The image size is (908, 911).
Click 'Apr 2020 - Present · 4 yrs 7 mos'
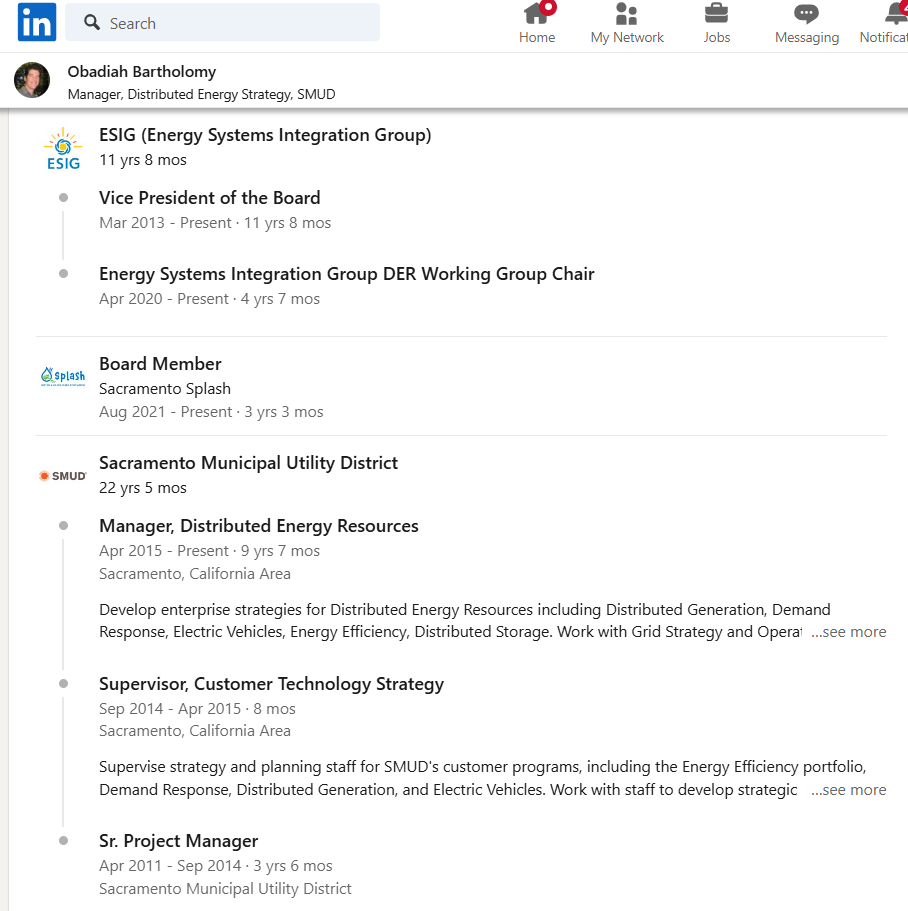[x=209, y=299]
